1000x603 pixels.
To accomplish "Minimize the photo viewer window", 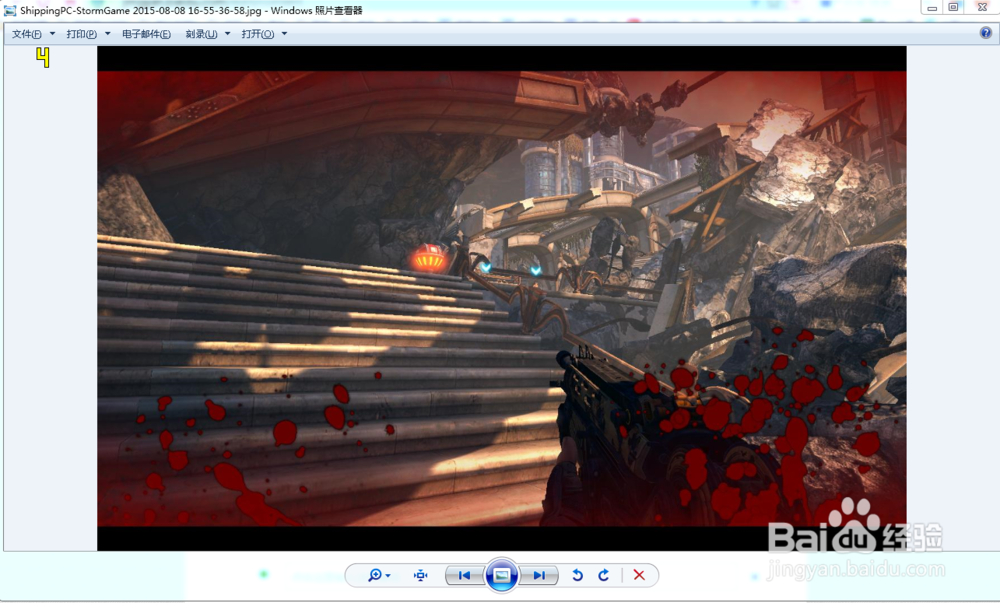I will 932,7.
